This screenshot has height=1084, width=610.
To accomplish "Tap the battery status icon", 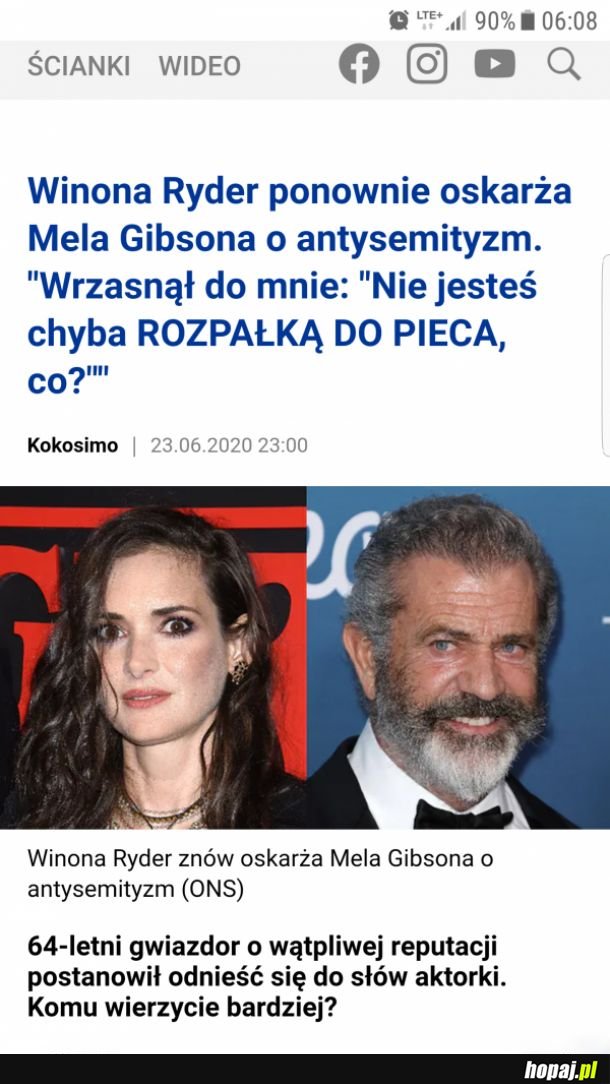I will [x=528, y=21].
